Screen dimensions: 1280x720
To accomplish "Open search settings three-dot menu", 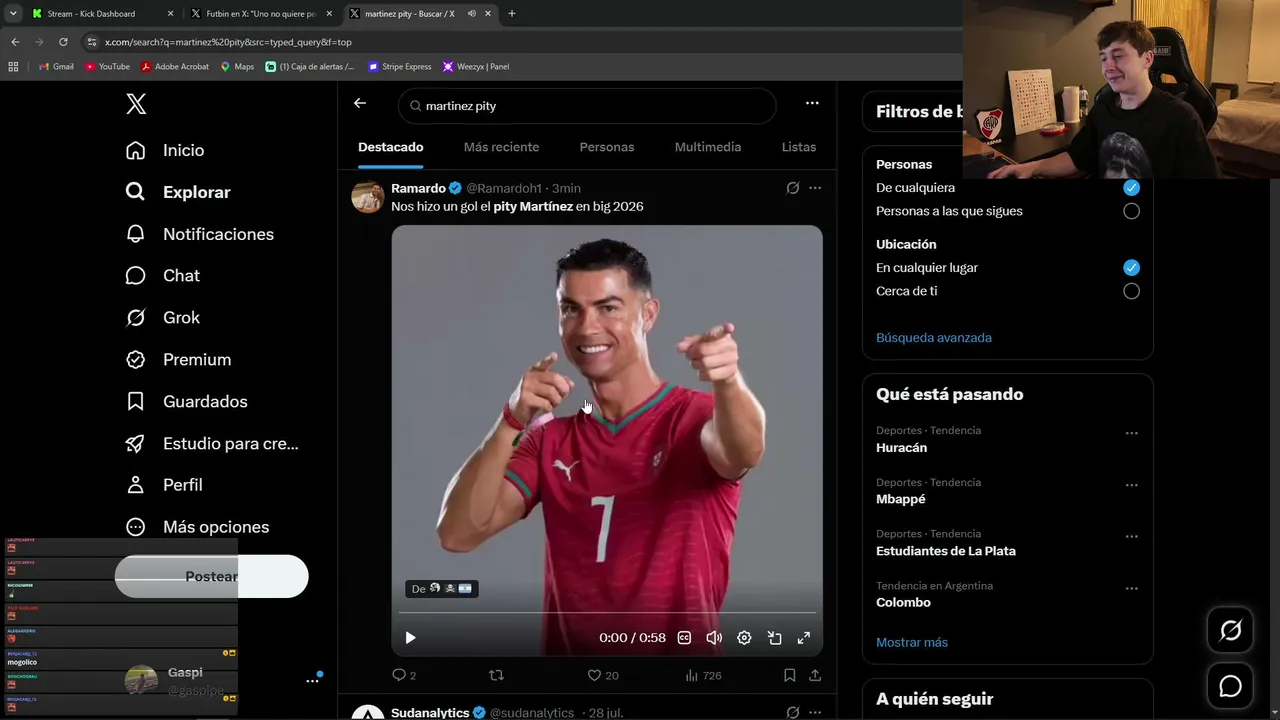I will [812, 103].
